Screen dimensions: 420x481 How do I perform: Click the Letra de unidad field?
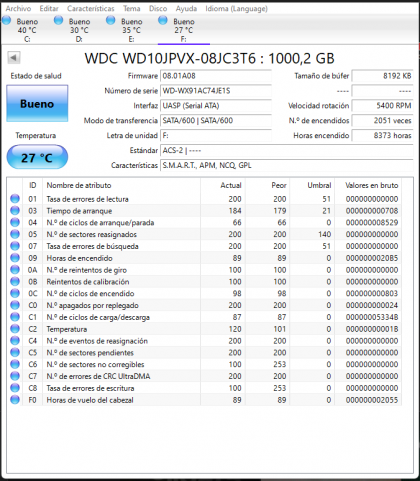(x=216, y=136)
